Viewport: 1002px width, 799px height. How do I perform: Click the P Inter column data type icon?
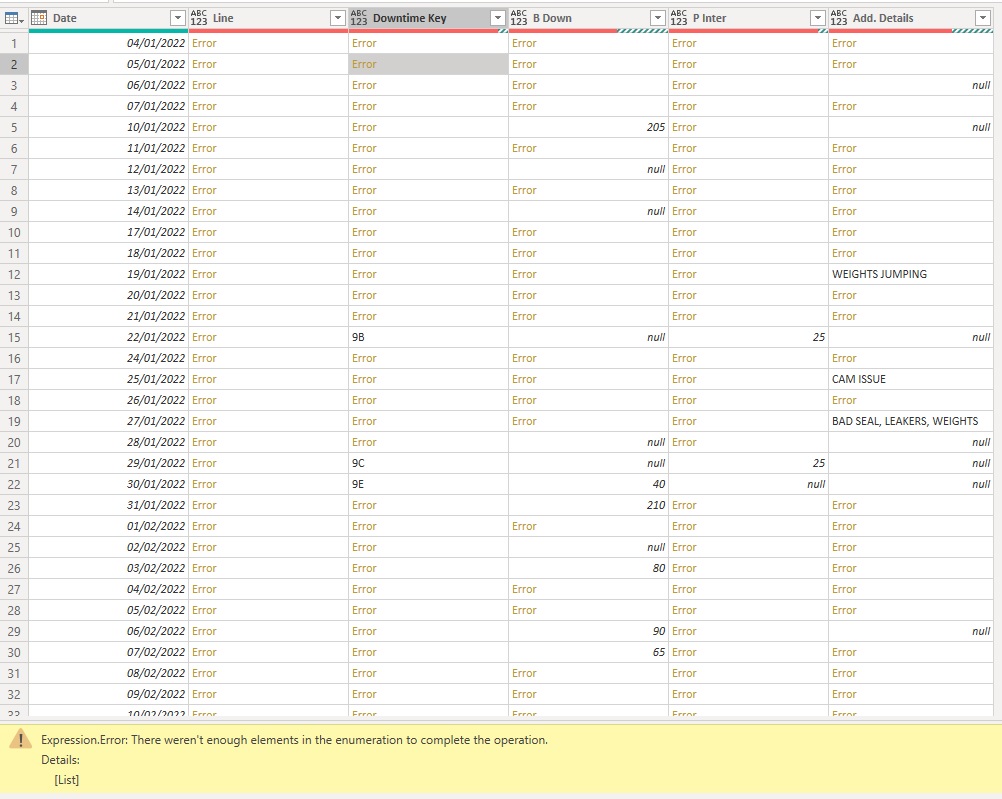(679, 18)
